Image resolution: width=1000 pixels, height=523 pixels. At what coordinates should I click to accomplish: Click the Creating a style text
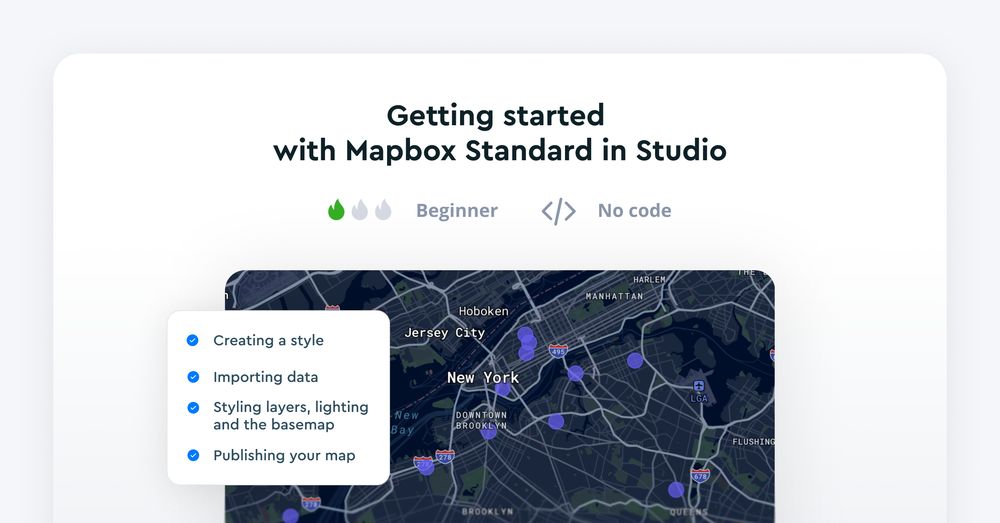point(268,341)
